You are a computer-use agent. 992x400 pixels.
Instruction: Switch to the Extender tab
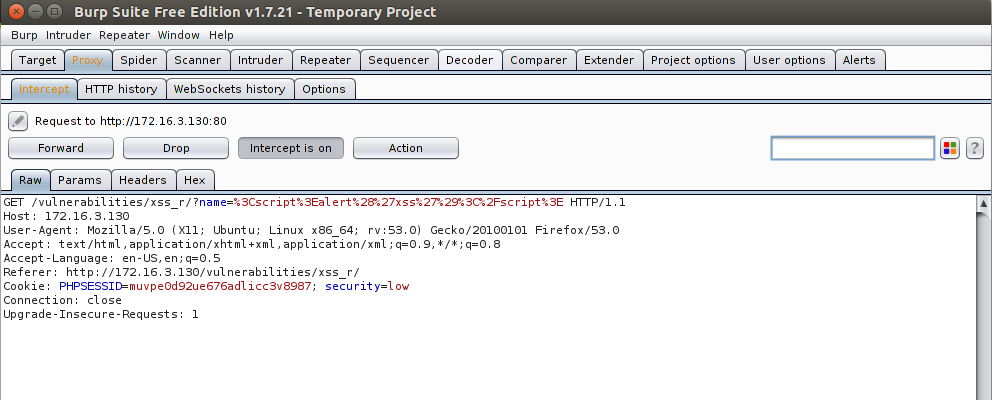pos(609,60)
